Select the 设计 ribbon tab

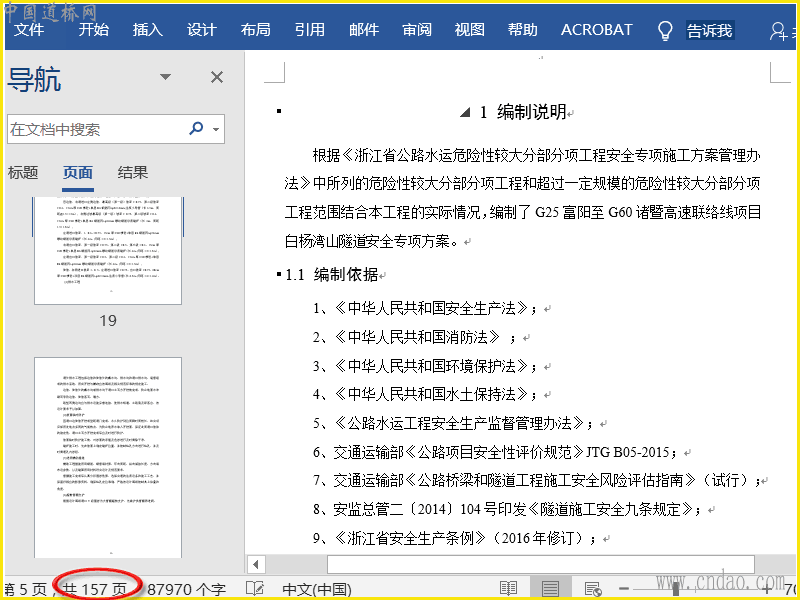(202, 30)
